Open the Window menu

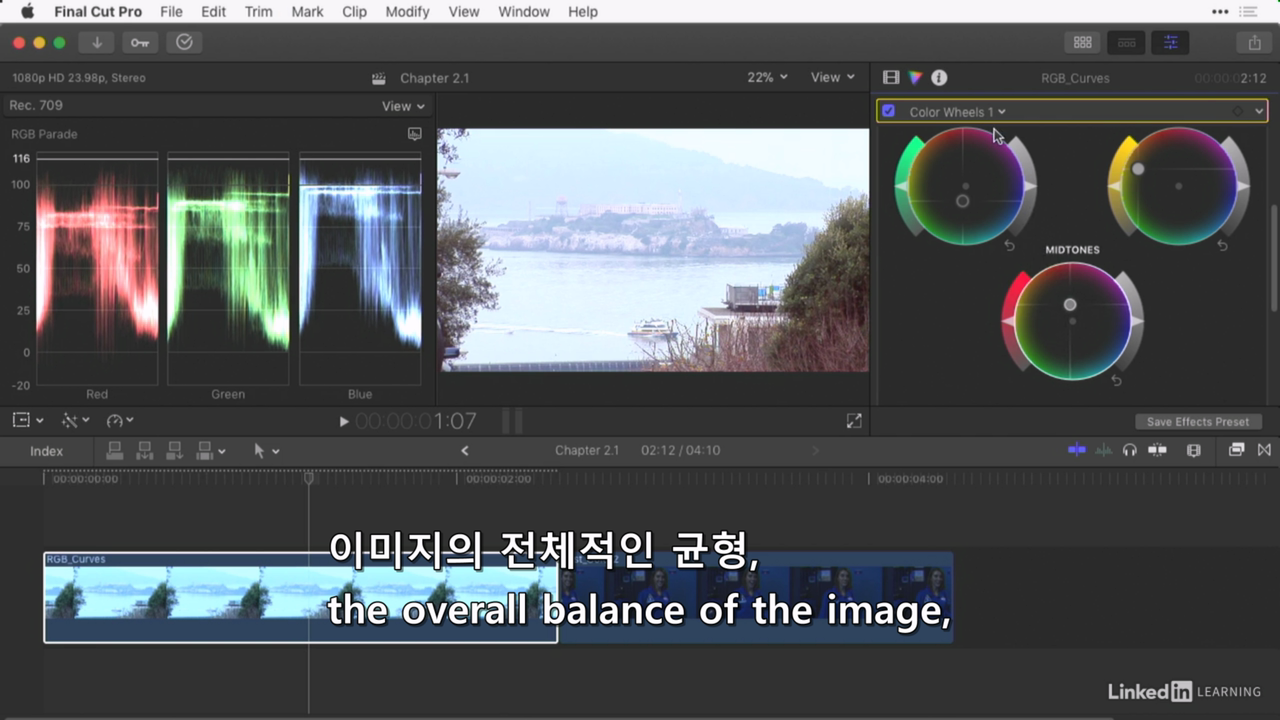point(524,12)
